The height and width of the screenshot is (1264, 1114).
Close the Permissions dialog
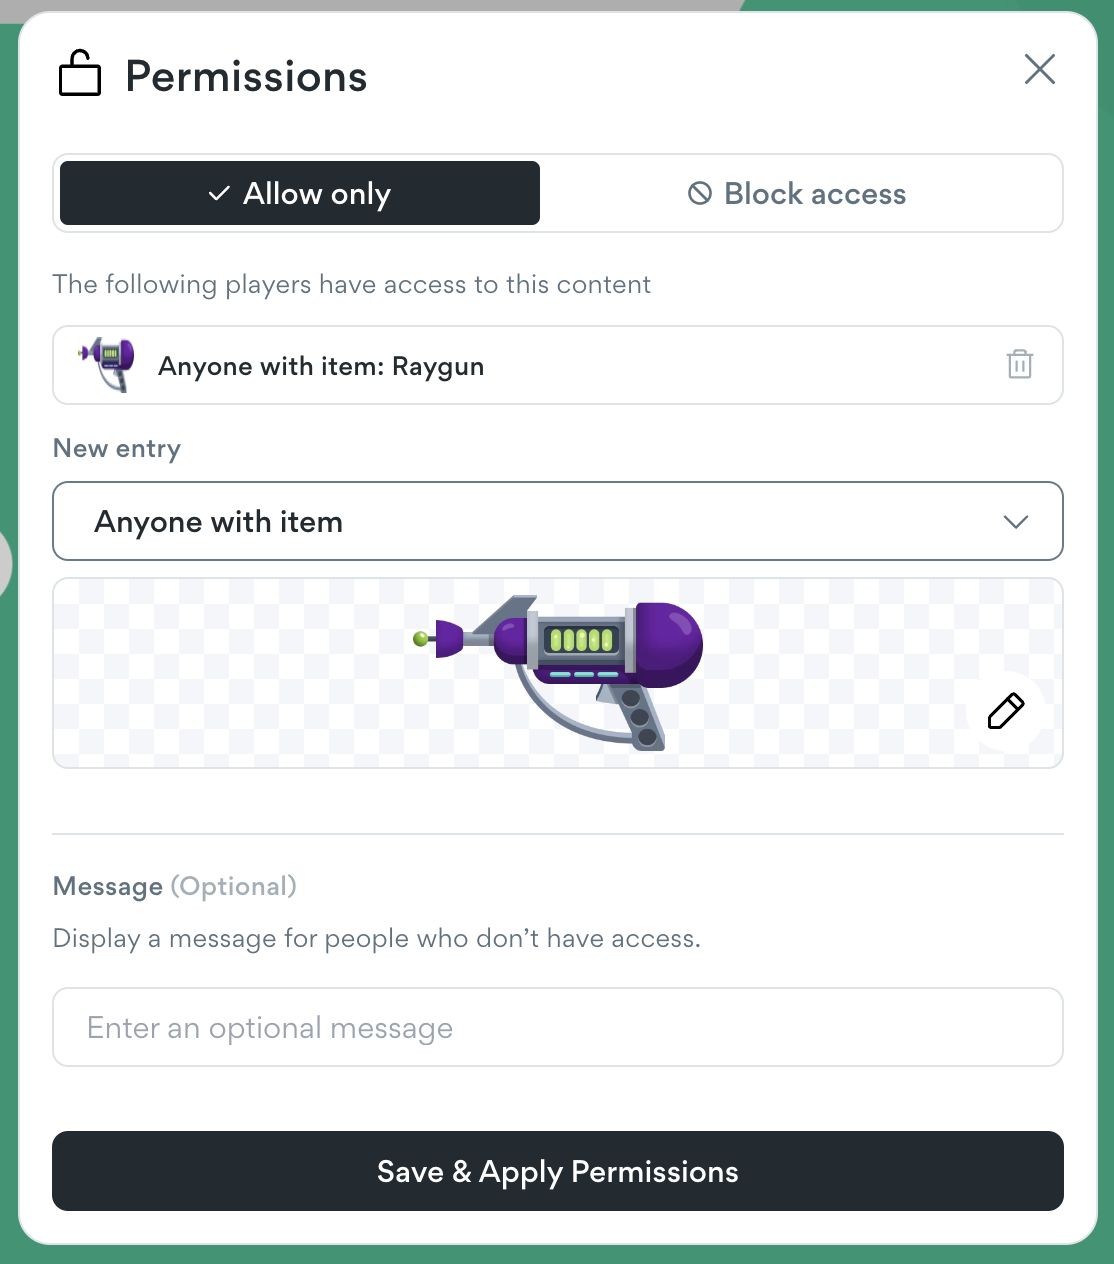pos(1040,70)
